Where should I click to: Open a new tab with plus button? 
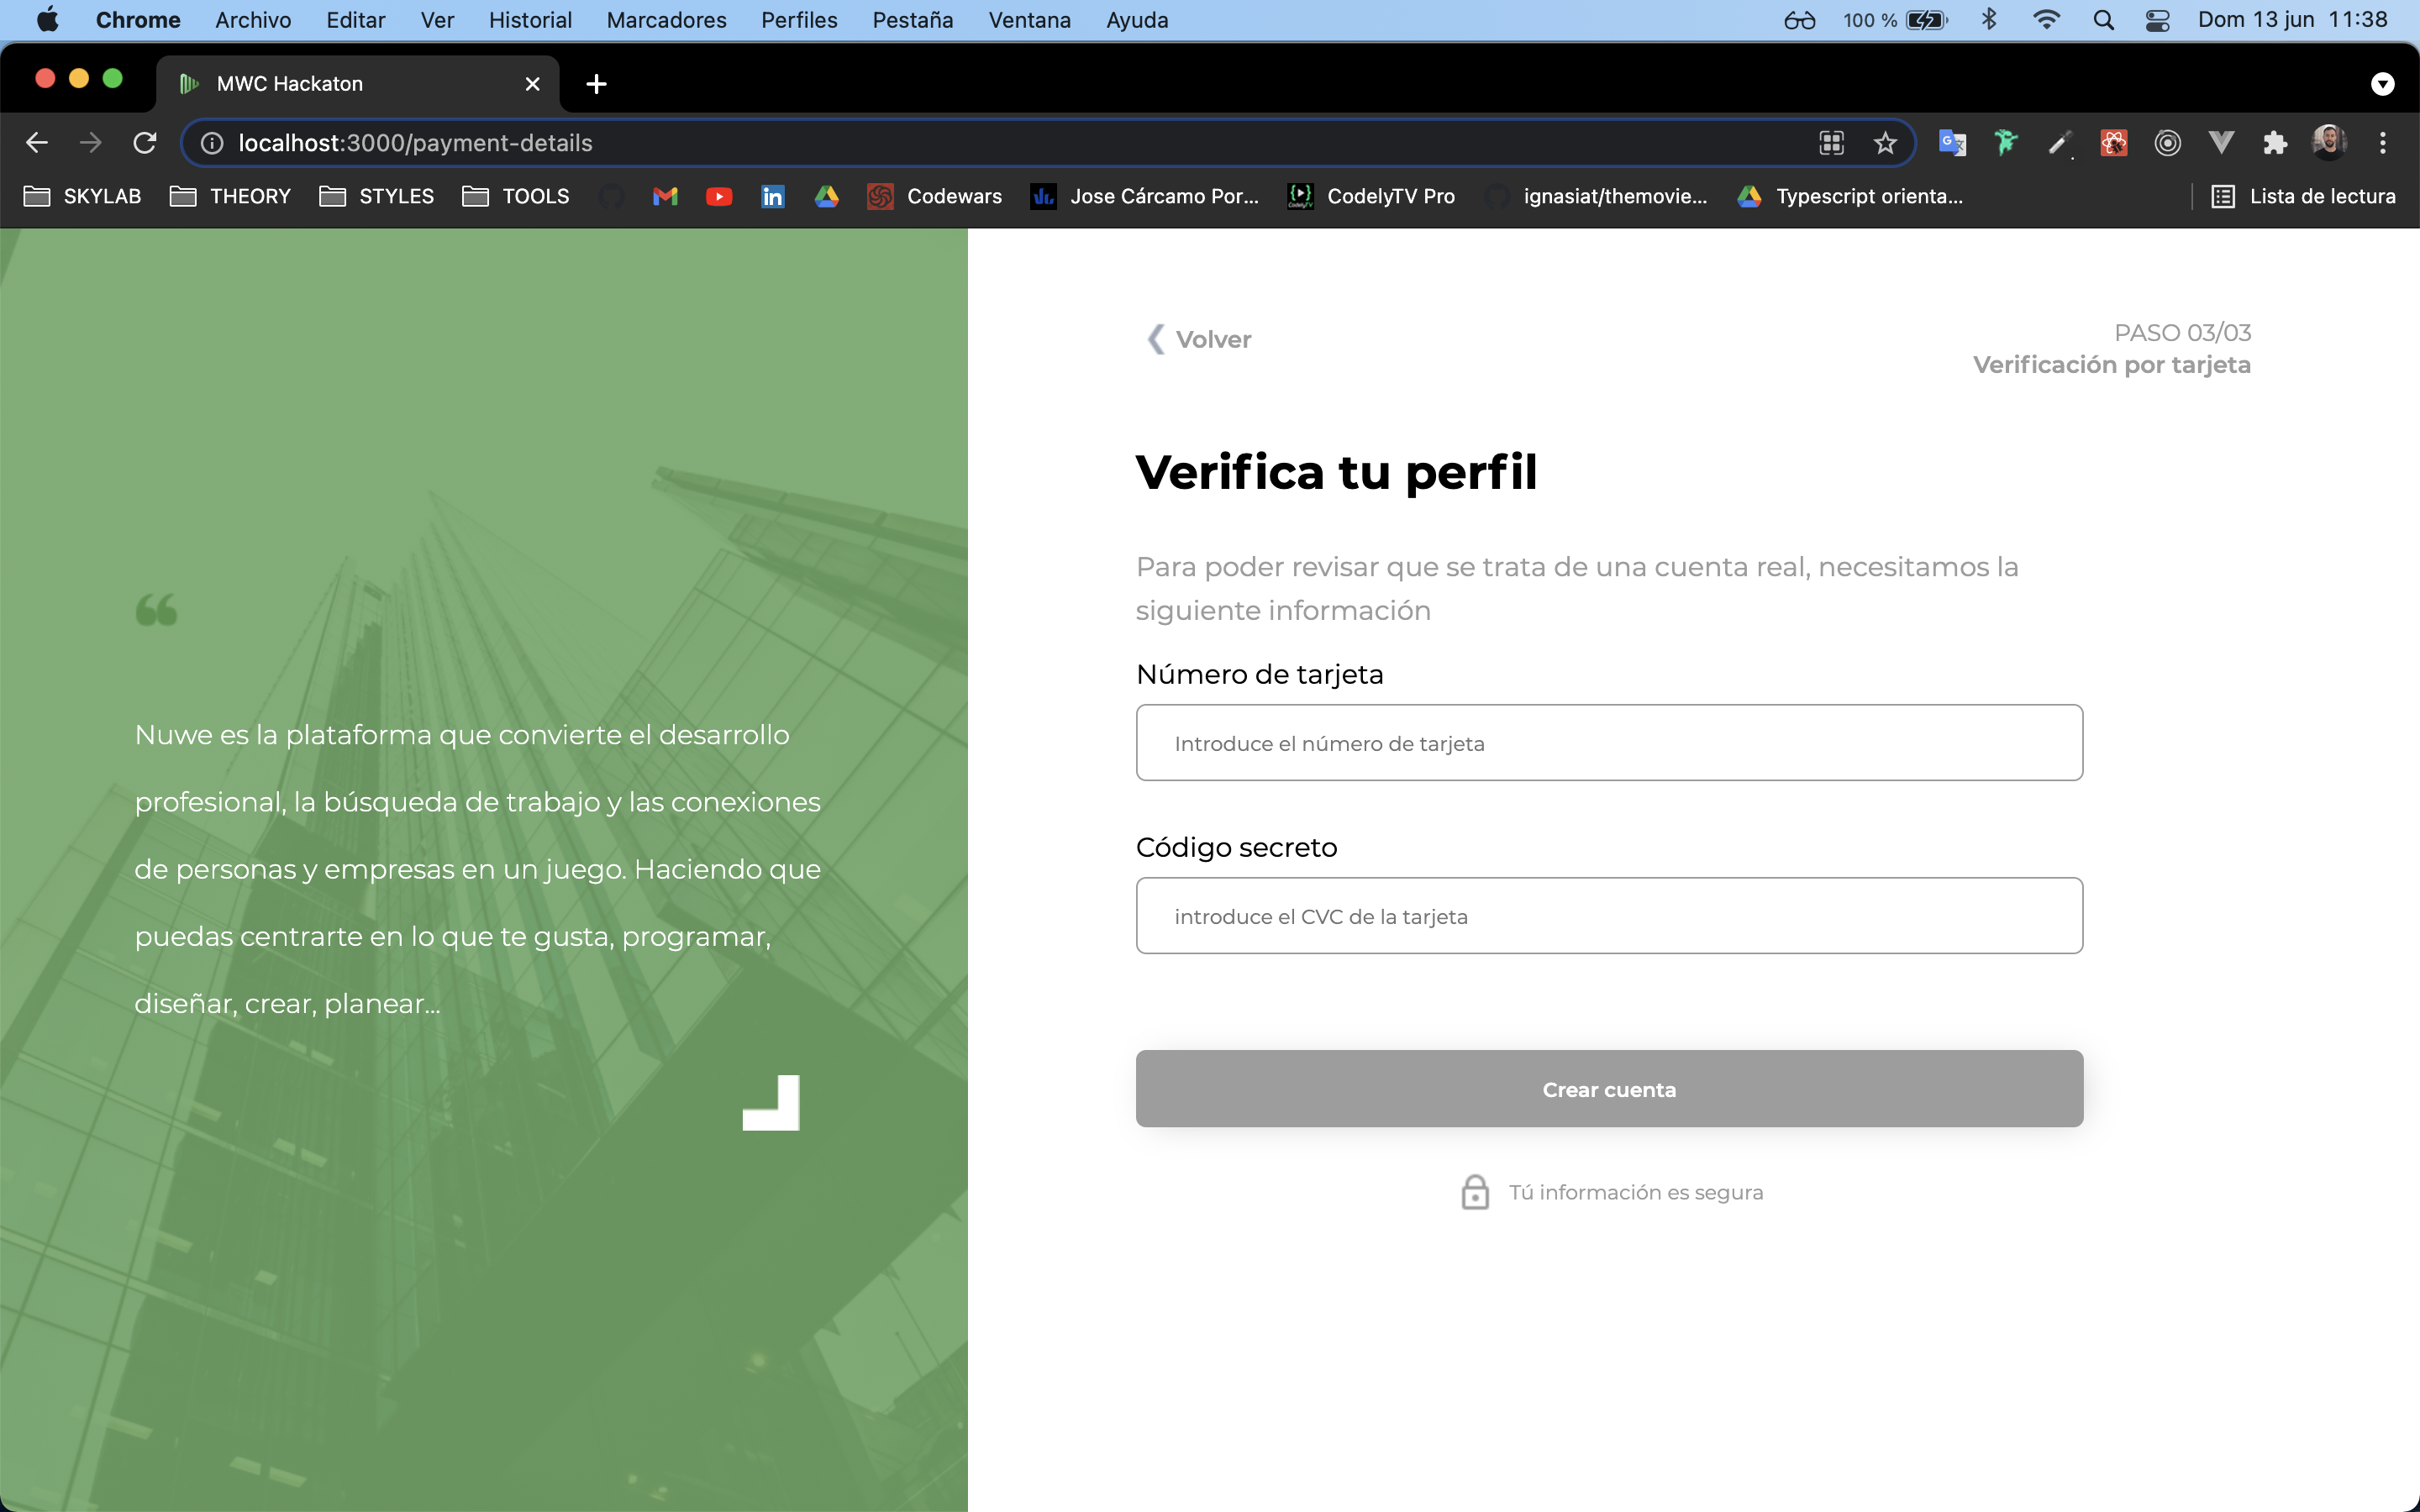(596, 84)
